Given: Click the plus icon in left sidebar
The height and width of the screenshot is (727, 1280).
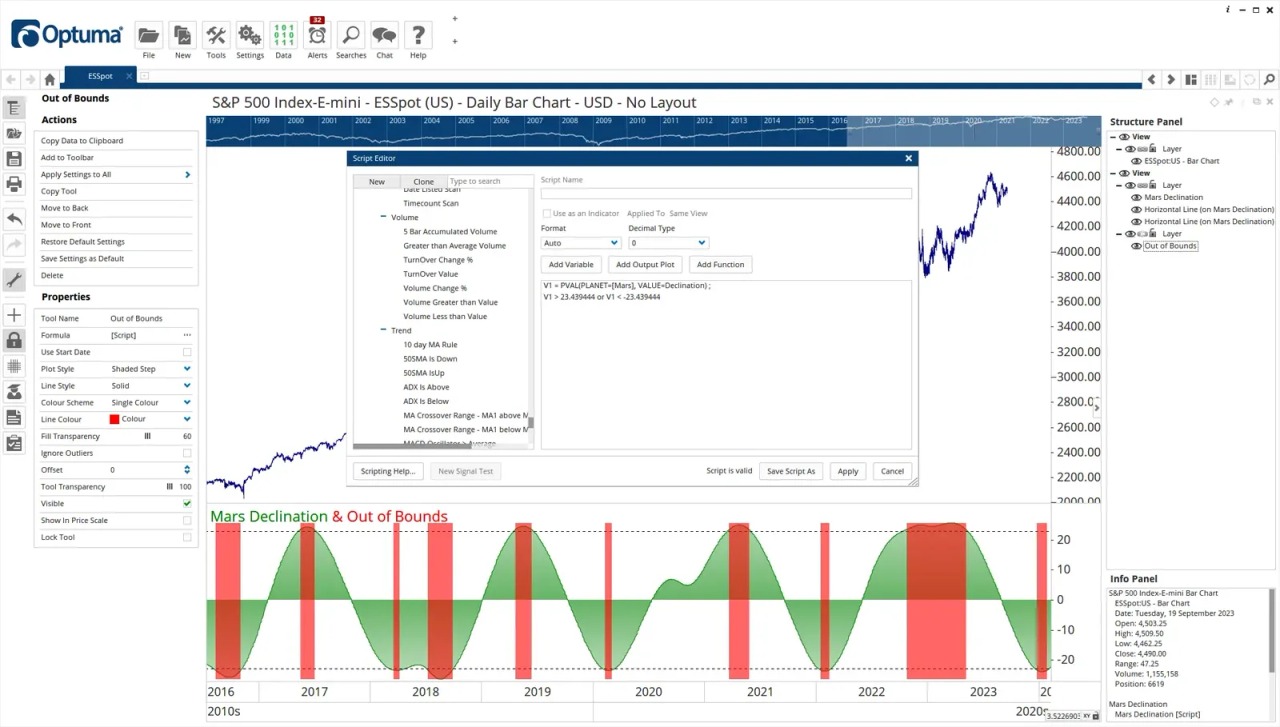Looking at the screenshot, I should pyautogui.click(x=14, y=315).
